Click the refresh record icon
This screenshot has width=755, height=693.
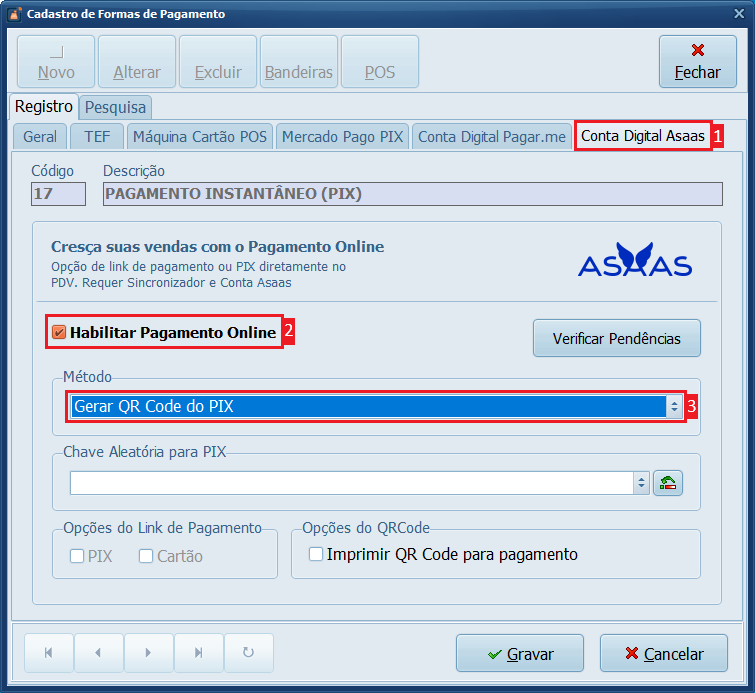click(248, 653)
